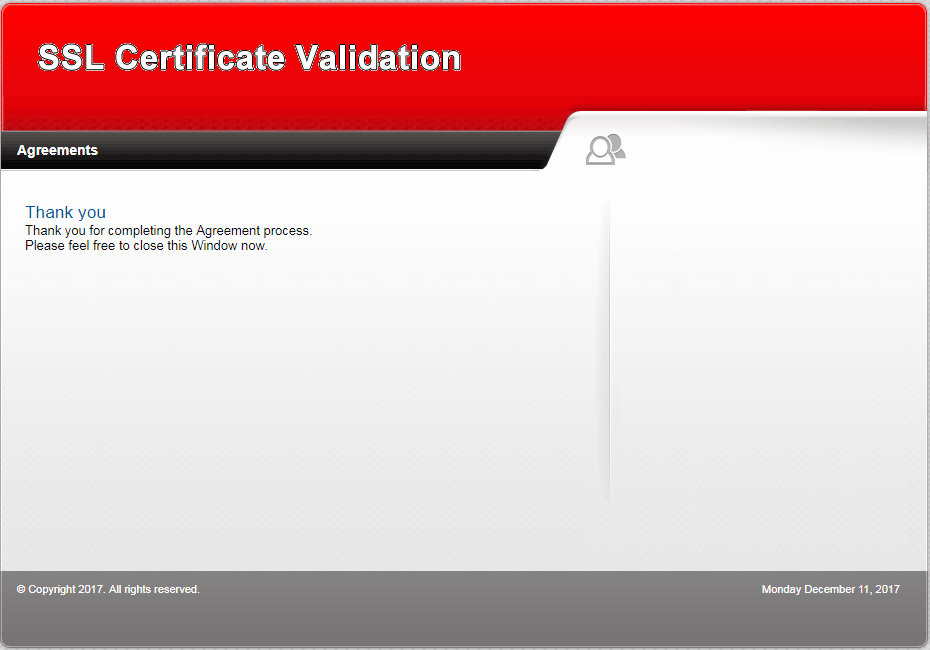The height and width of the screenshot is (650, 930).
Task: Click the vertical divider between panels
Action: [609, 350]
